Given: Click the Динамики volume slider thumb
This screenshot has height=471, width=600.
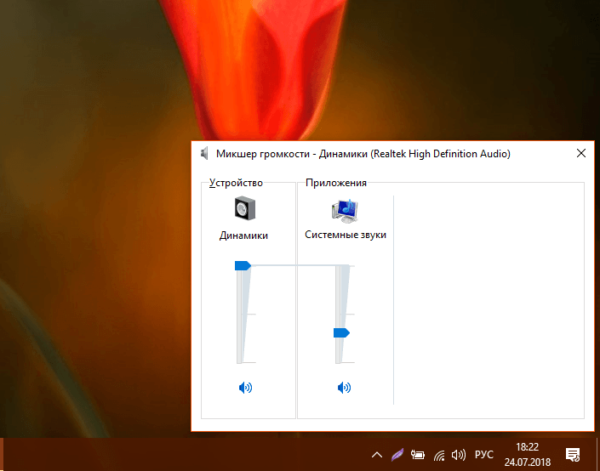Looking at the screenshot, I should coord(243,266).
